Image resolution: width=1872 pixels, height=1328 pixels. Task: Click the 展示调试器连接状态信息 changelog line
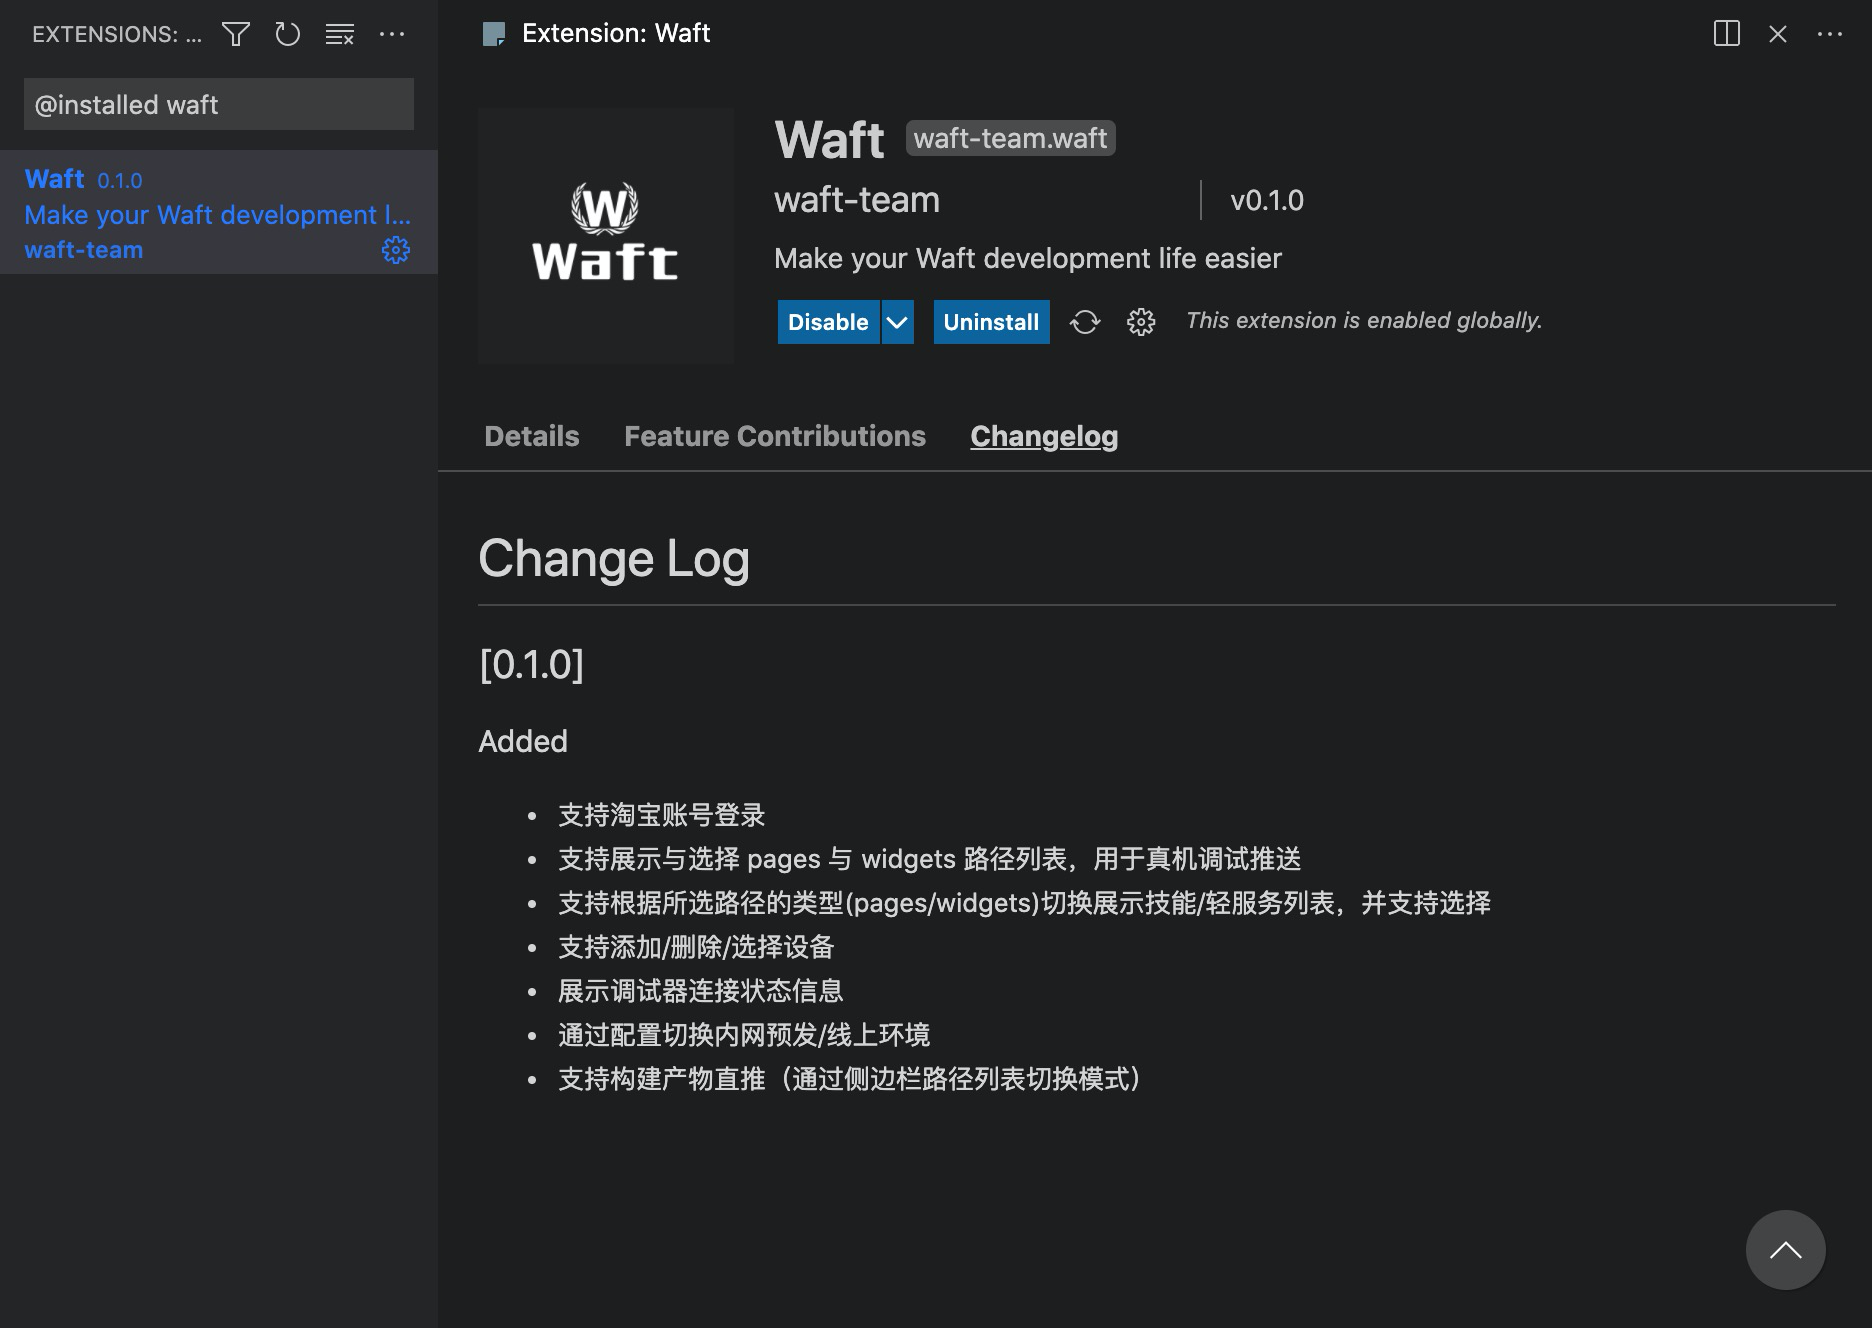tap(700, 991)
